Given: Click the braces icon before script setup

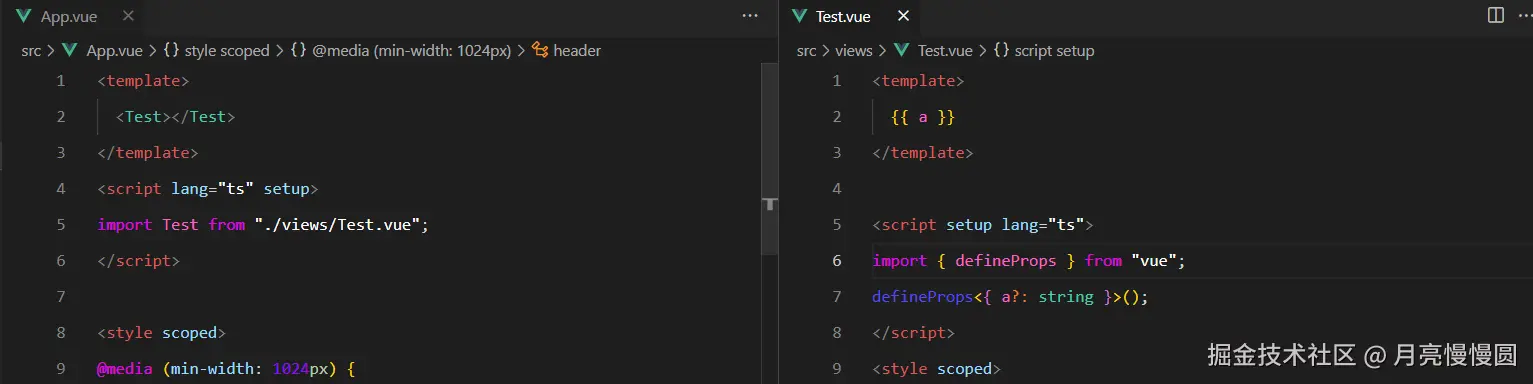Looking at the screenshot, I should tap(1000, 50).
